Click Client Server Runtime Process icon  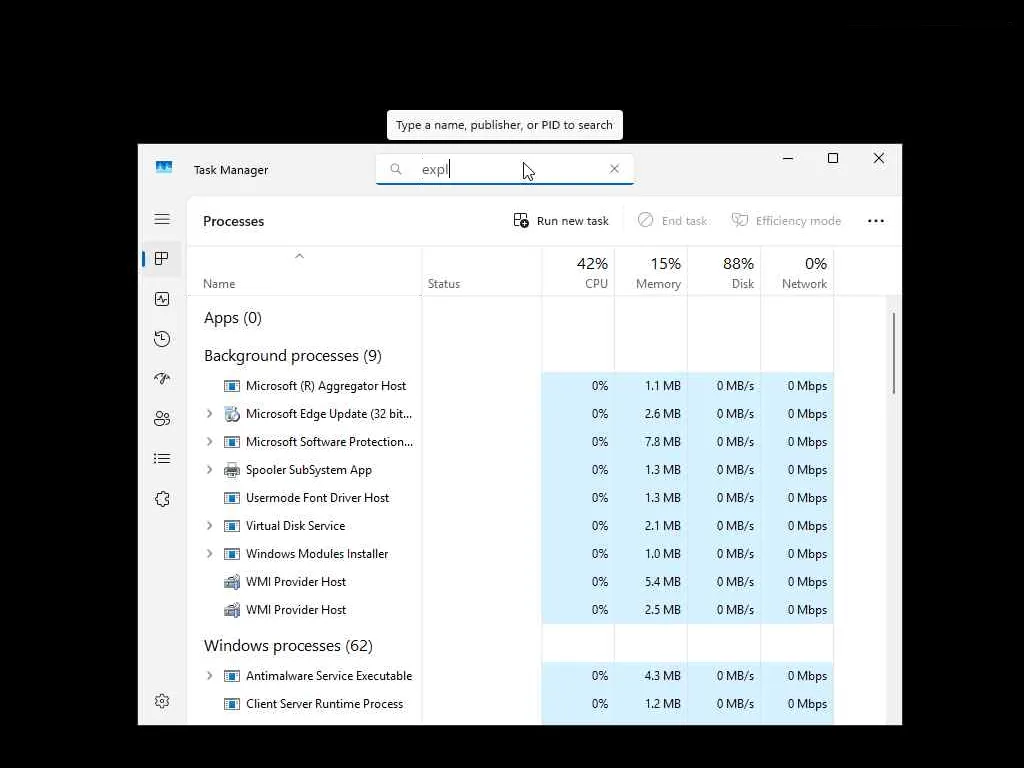pyautogui.click(x=232, y=704)
